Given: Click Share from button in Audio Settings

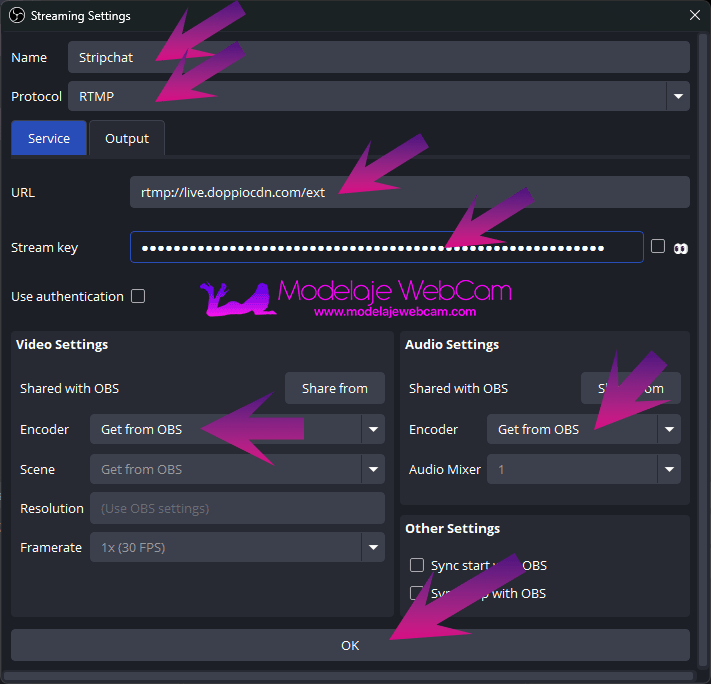Looking at the screenshot, I should pyautogui.click(x=631, y=388).
